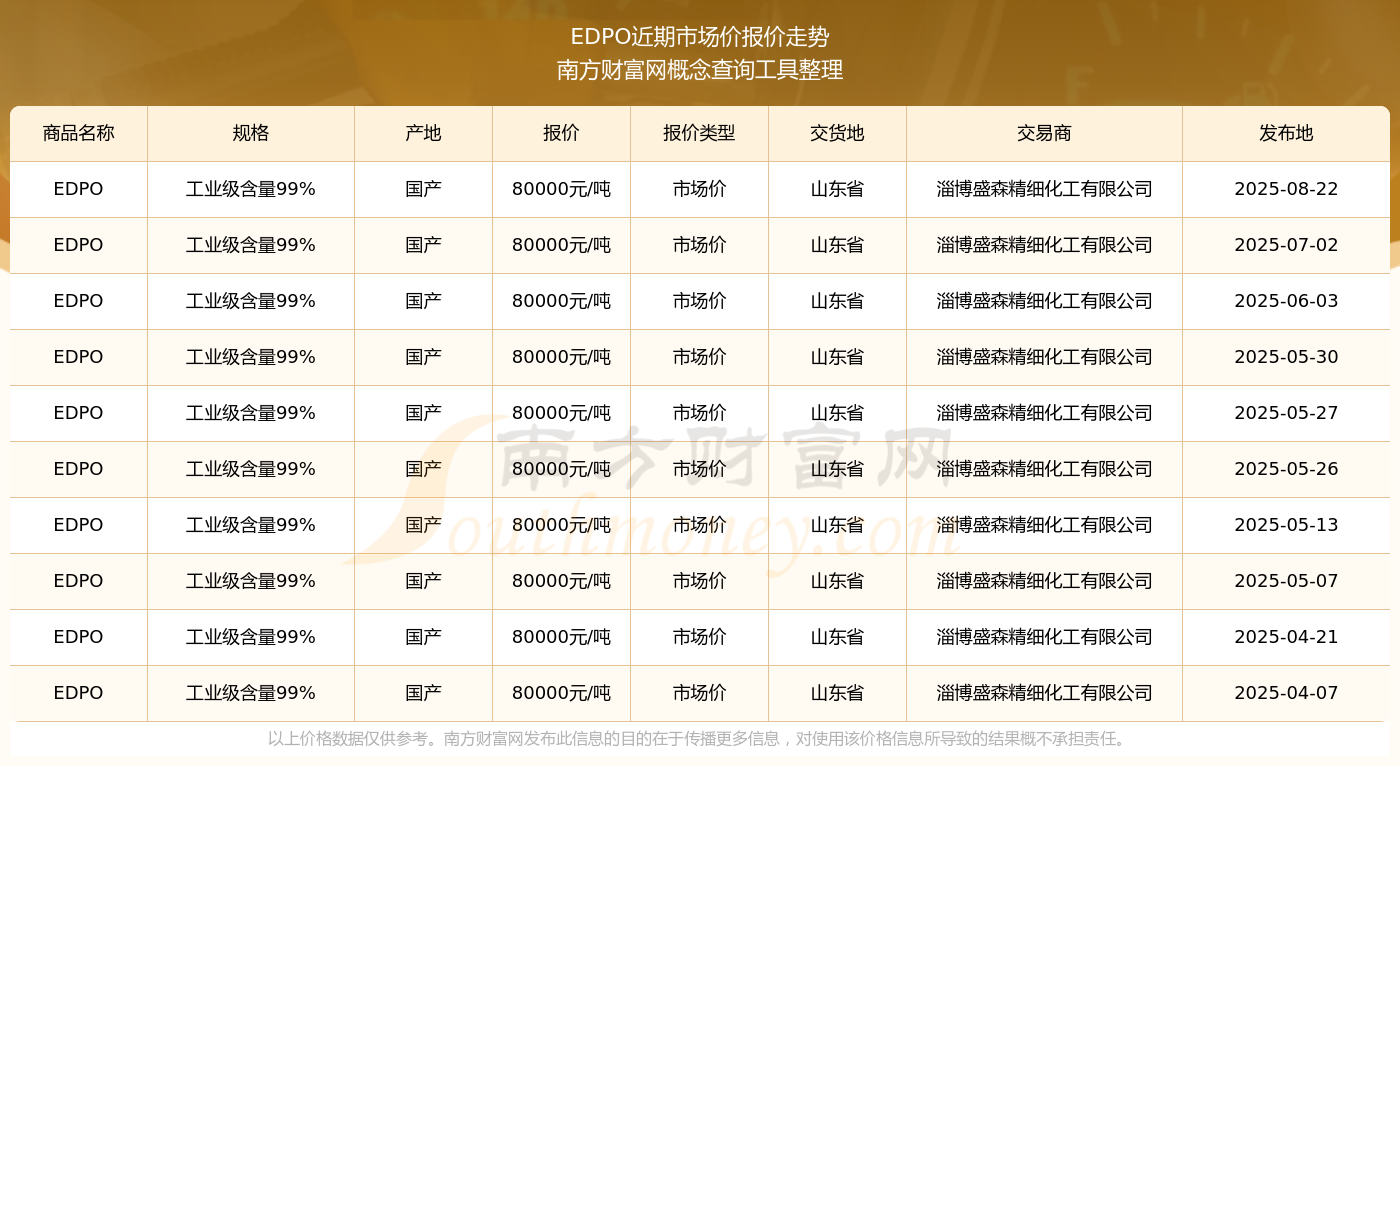Click 市场价 in the 2025-05-27 row
The height and width of the screenshot is (1205, 1400).
coord(700,413)
